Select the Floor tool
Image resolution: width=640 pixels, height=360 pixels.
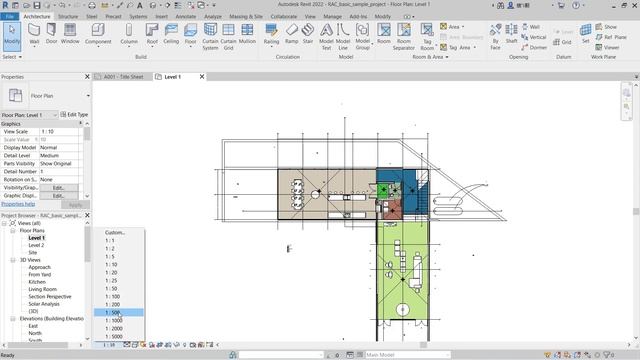(x=190, y=34)
